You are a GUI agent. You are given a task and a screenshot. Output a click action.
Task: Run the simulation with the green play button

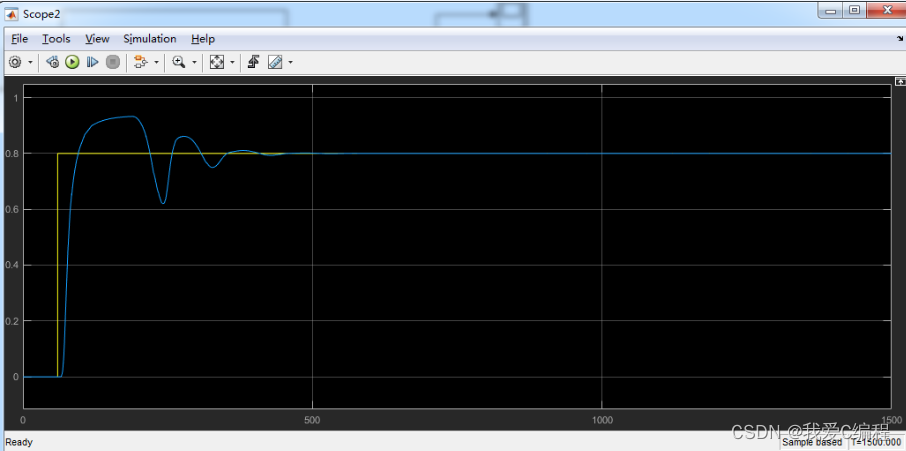pos(72,62)
